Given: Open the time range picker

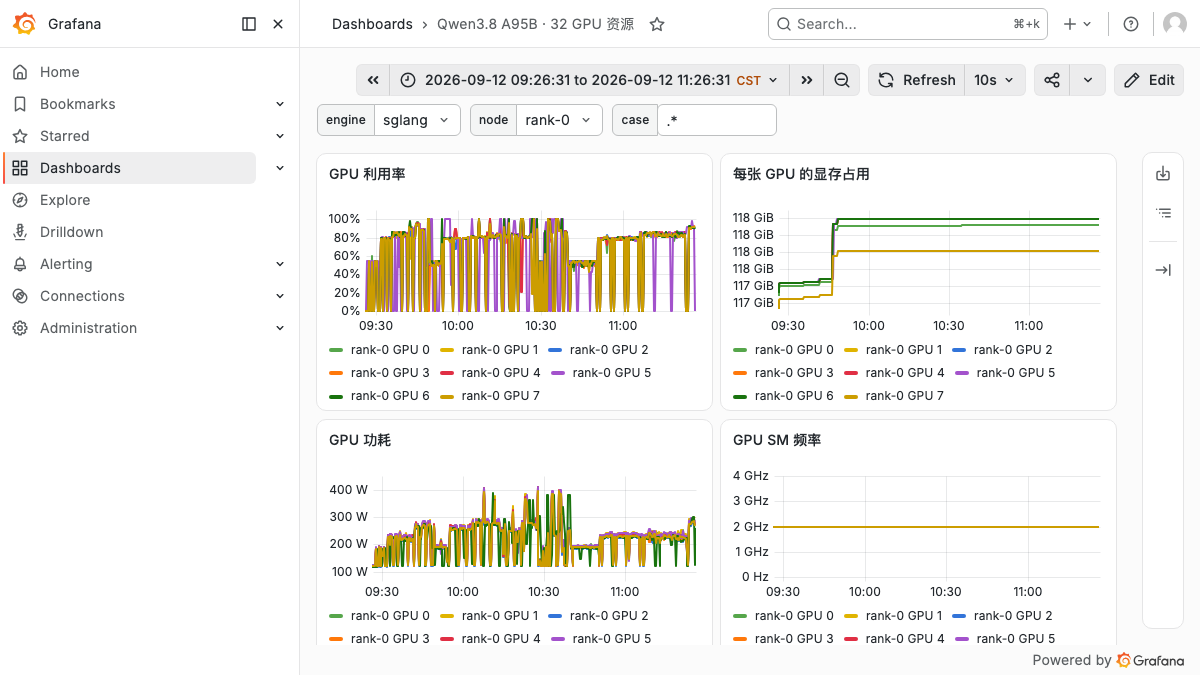Looking at the screenshot, I should click(x=588, y=80).
